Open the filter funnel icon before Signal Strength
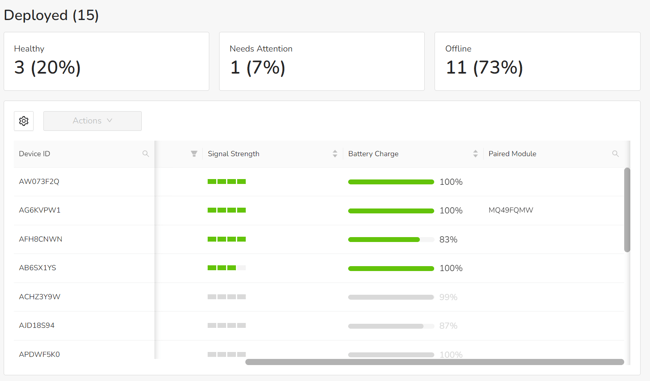The width and height of the screenshot is (650, 381). click(194, 154)
